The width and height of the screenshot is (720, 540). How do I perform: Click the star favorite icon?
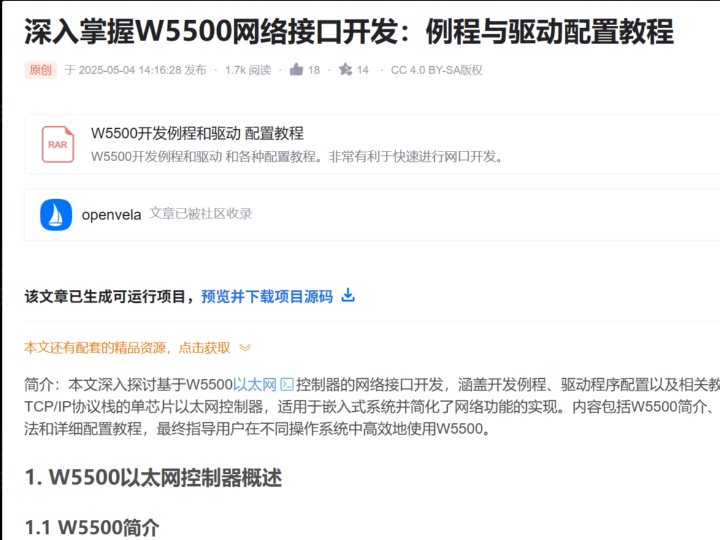tap(345, 70)
